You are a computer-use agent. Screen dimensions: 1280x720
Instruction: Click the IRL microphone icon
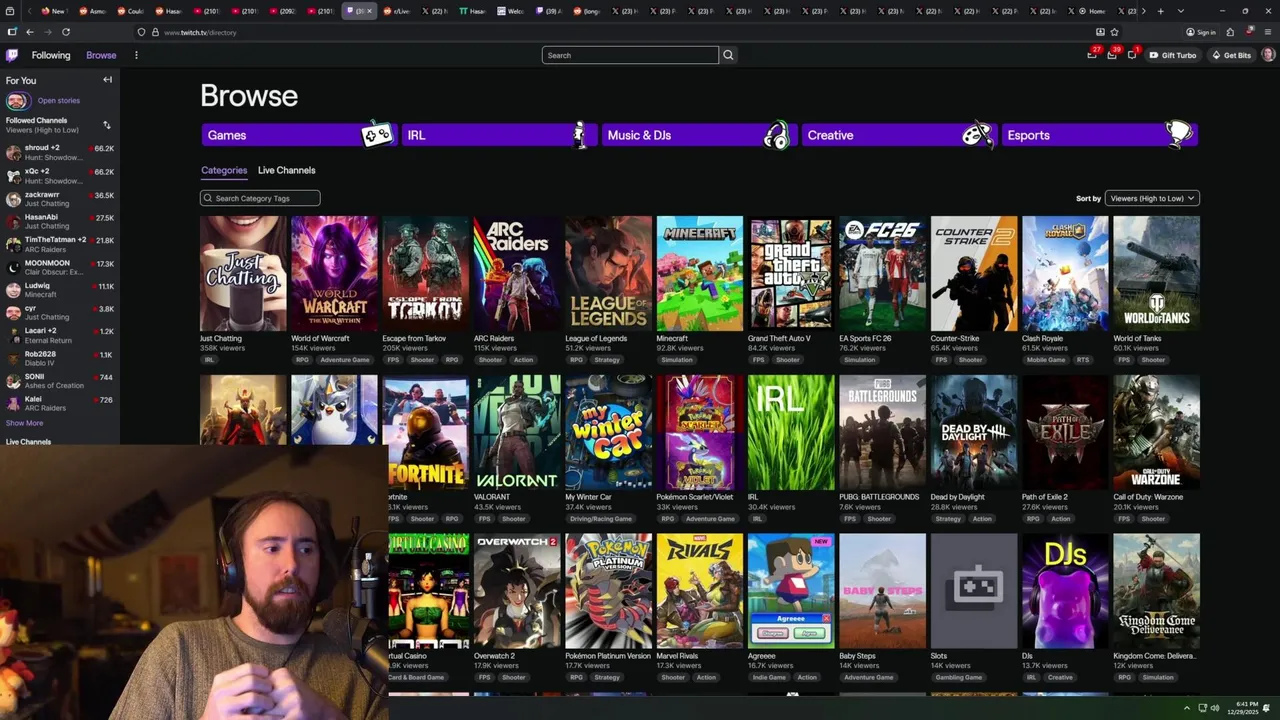(579, 135)
